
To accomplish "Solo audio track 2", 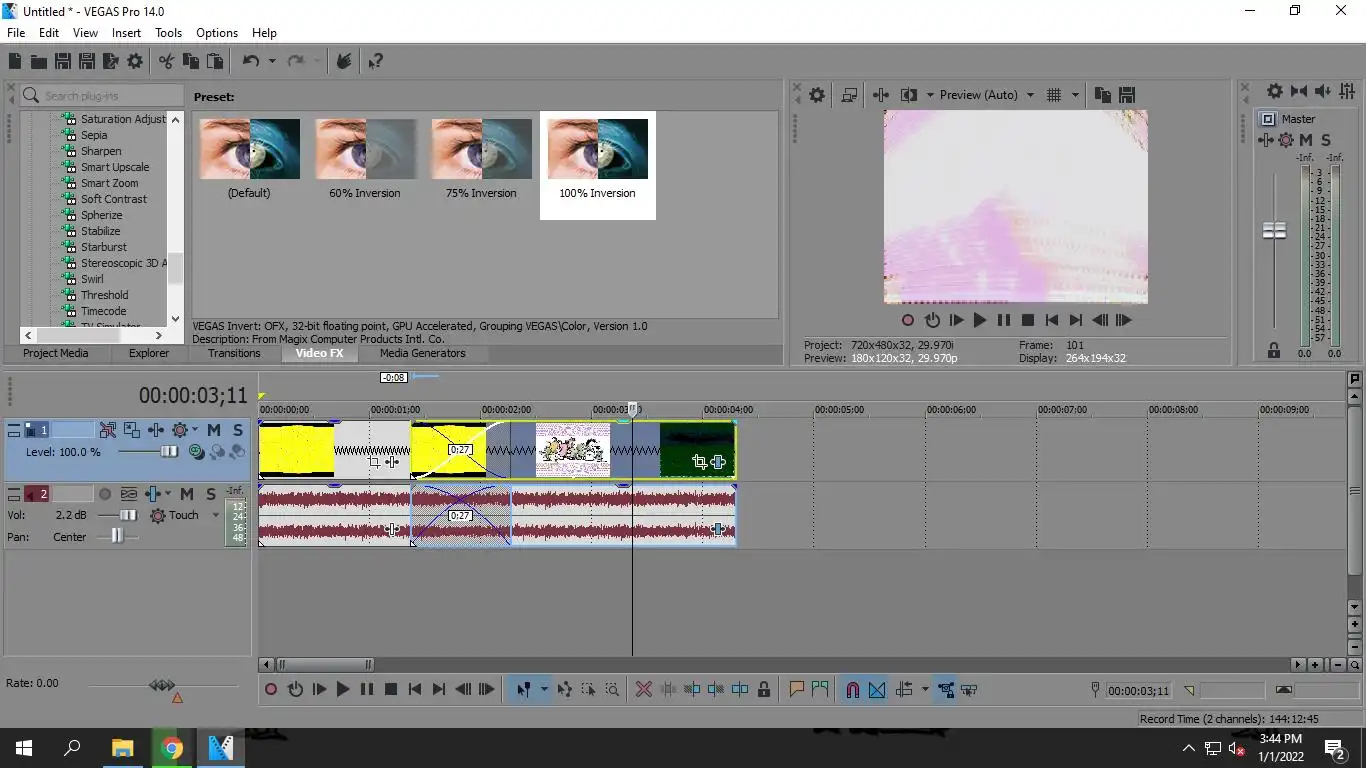I will click(x=210, y=494).
